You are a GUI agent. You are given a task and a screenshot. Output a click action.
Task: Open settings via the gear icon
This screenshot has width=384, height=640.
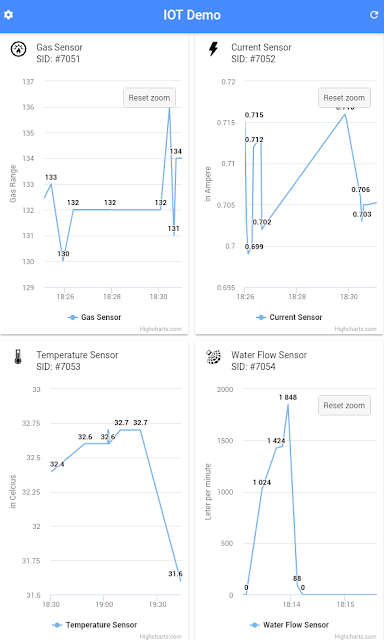click(9, 15)
